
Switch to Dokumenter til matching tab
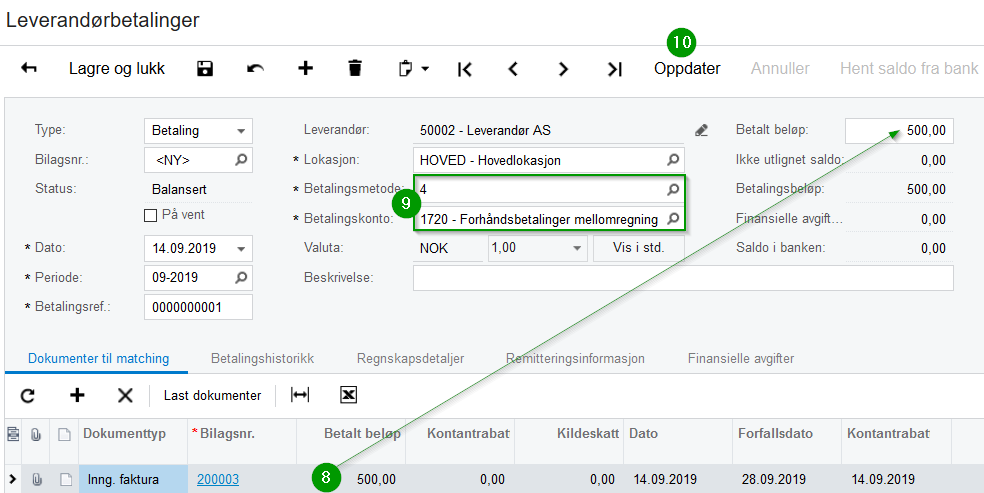pos(99,359)
